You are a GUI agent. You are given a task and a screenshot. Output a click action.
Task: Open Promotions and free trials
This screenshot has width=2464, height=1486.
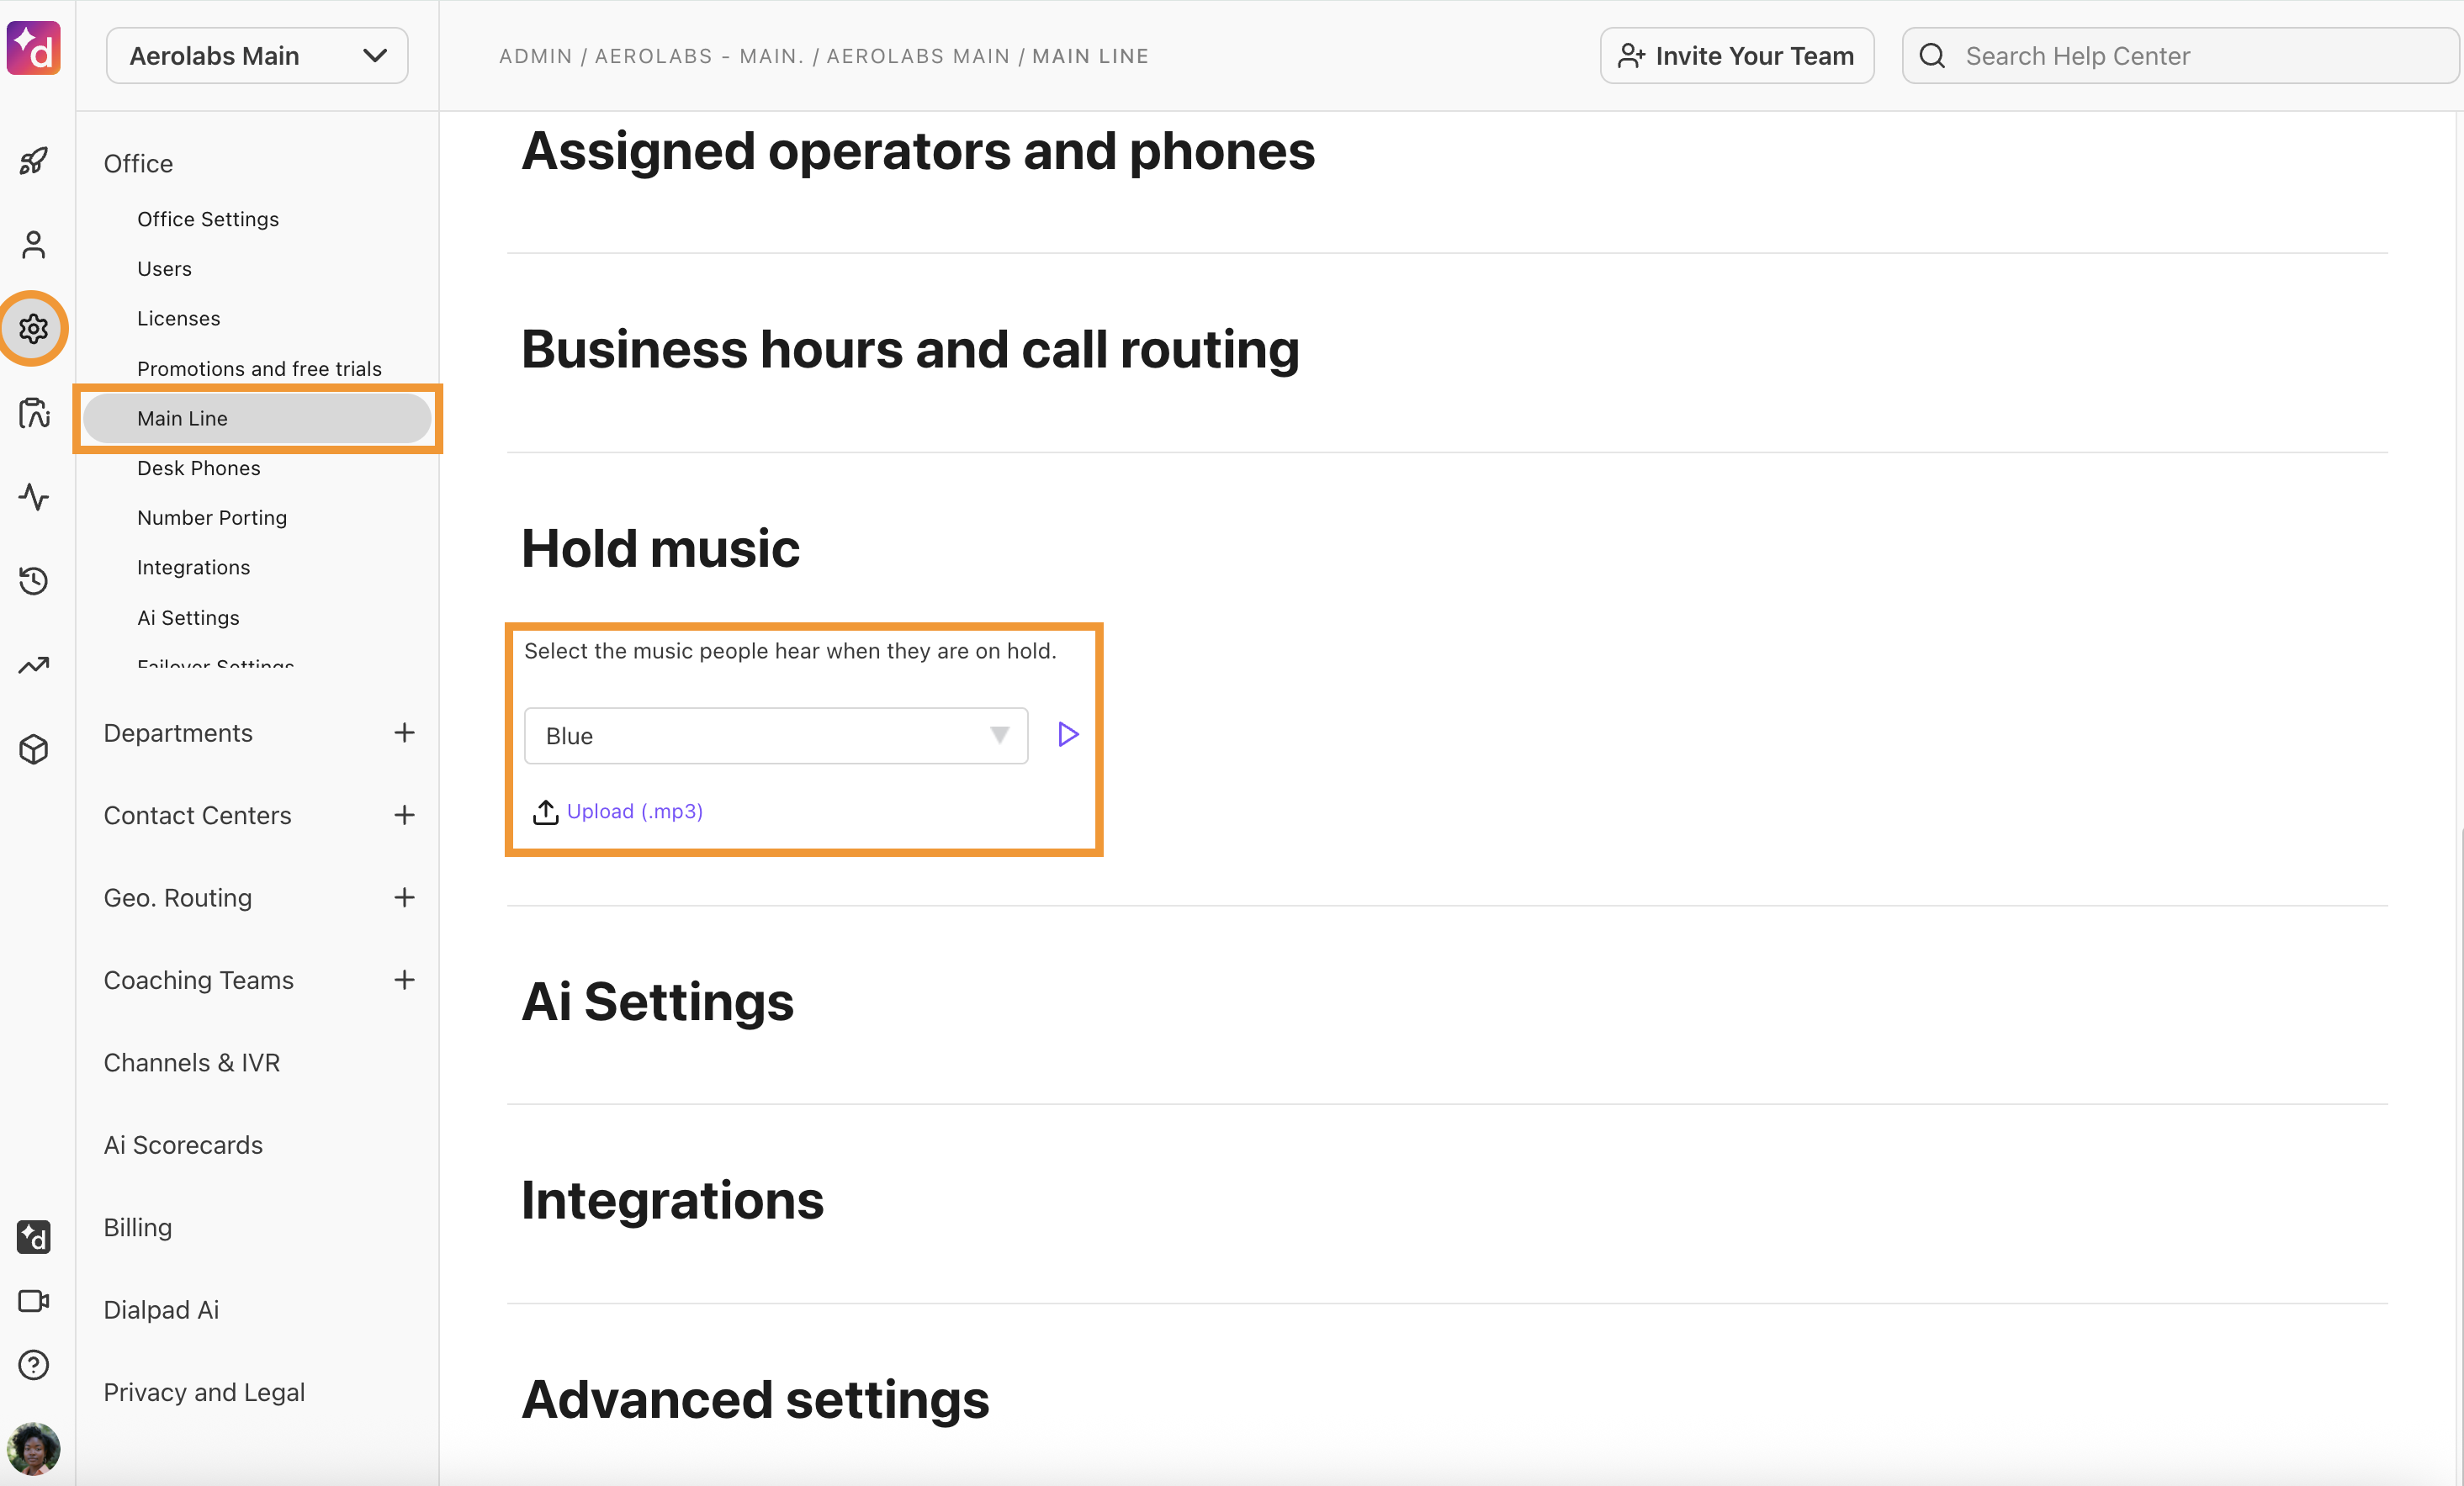coord(259,369)
